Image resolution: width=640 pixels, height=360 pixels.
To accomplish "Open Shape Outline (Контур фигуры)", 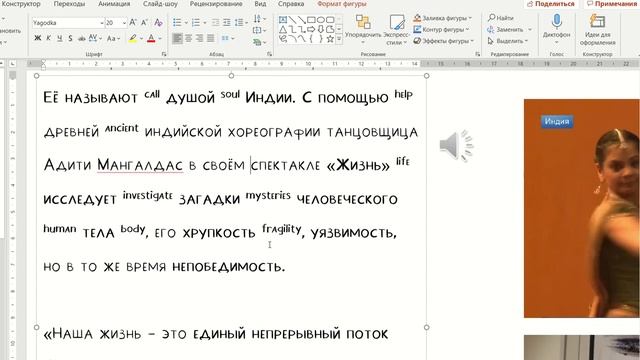I will pyautogui.click(x=441, y=30).
